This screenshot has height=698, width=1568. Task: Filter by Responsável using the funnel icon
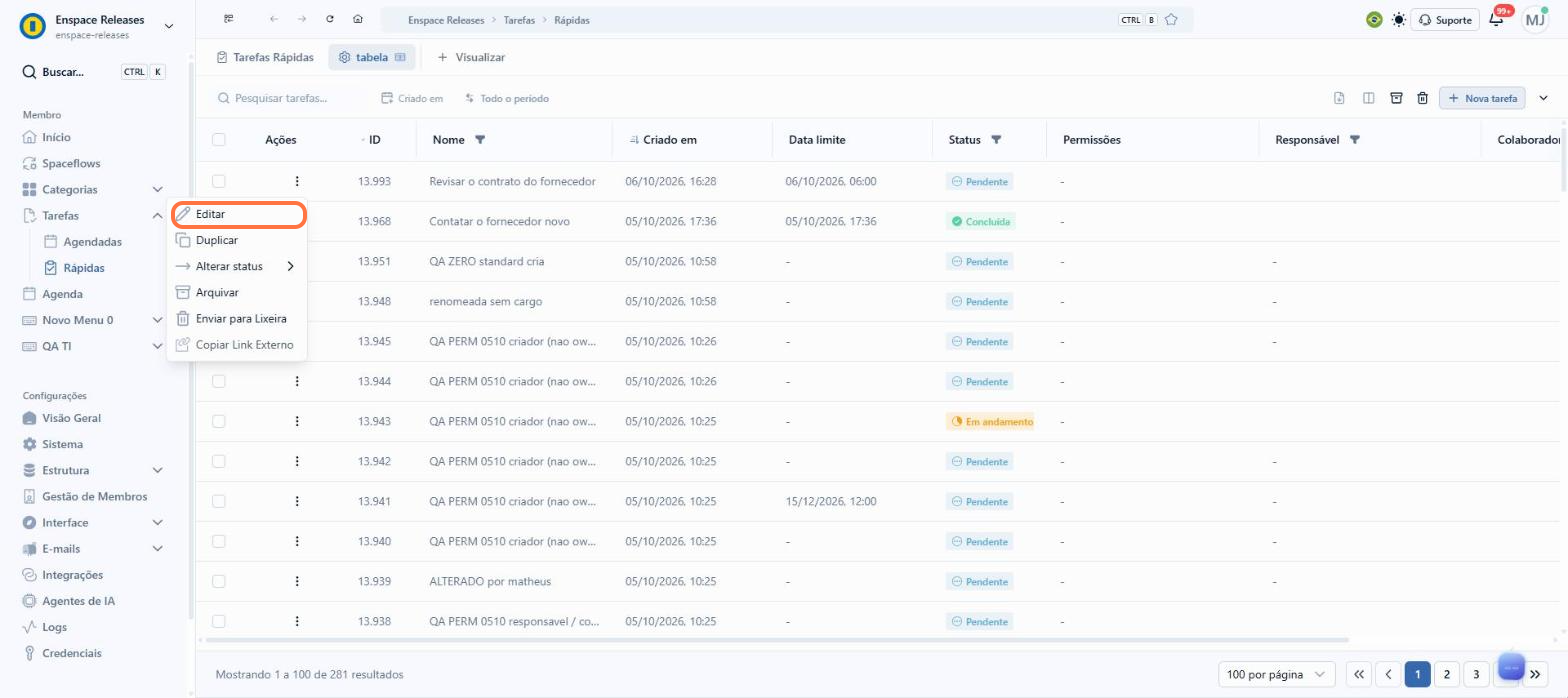tap(1355, 140)
